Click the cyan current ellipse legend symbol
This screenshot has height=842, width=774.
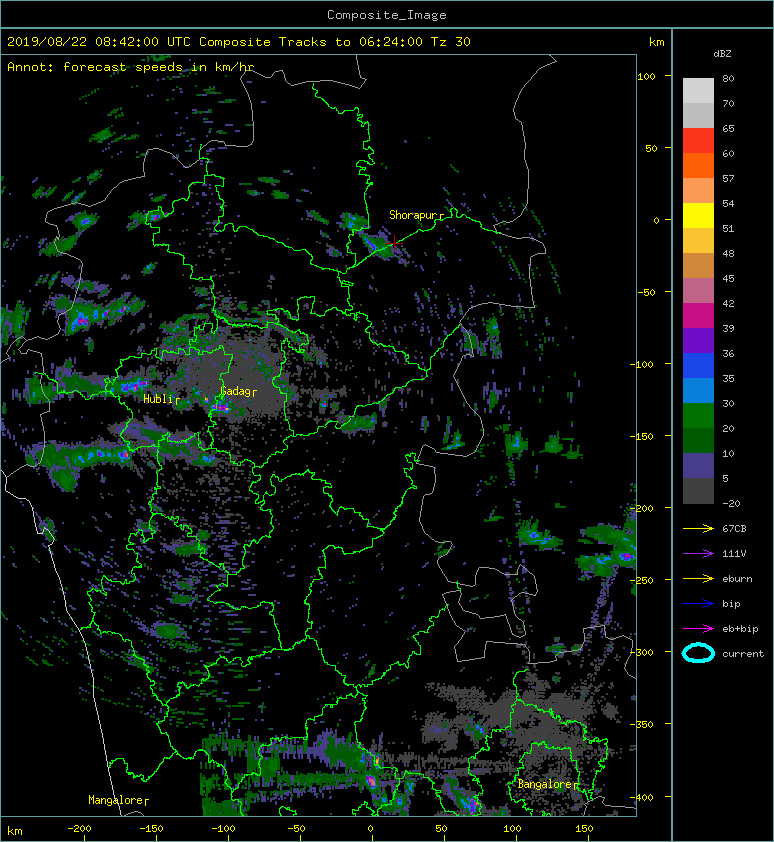point(698,654)
